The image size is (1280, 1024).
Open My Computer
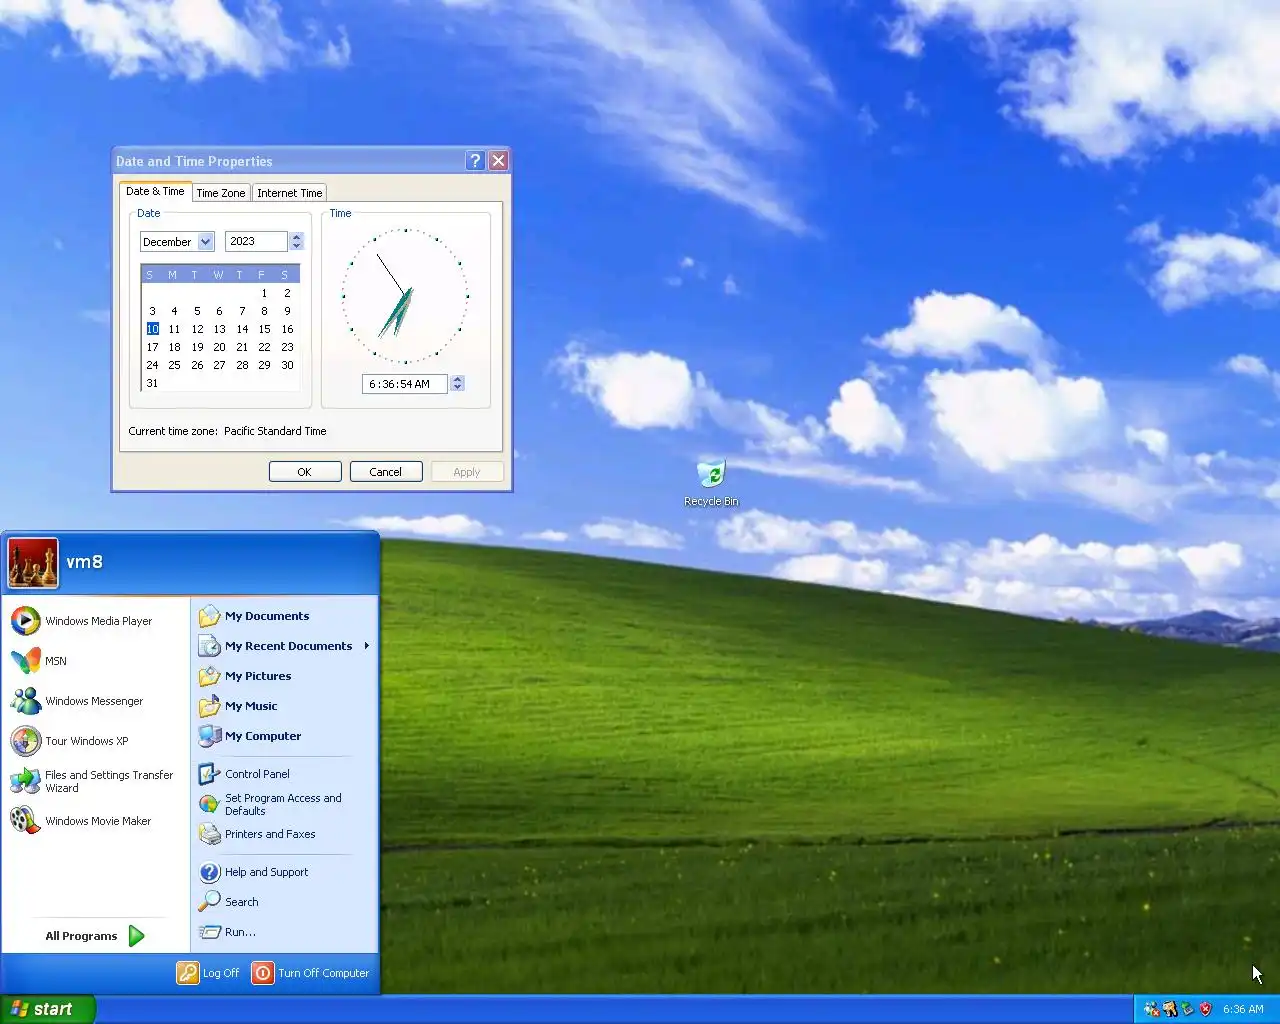point(250,736)
